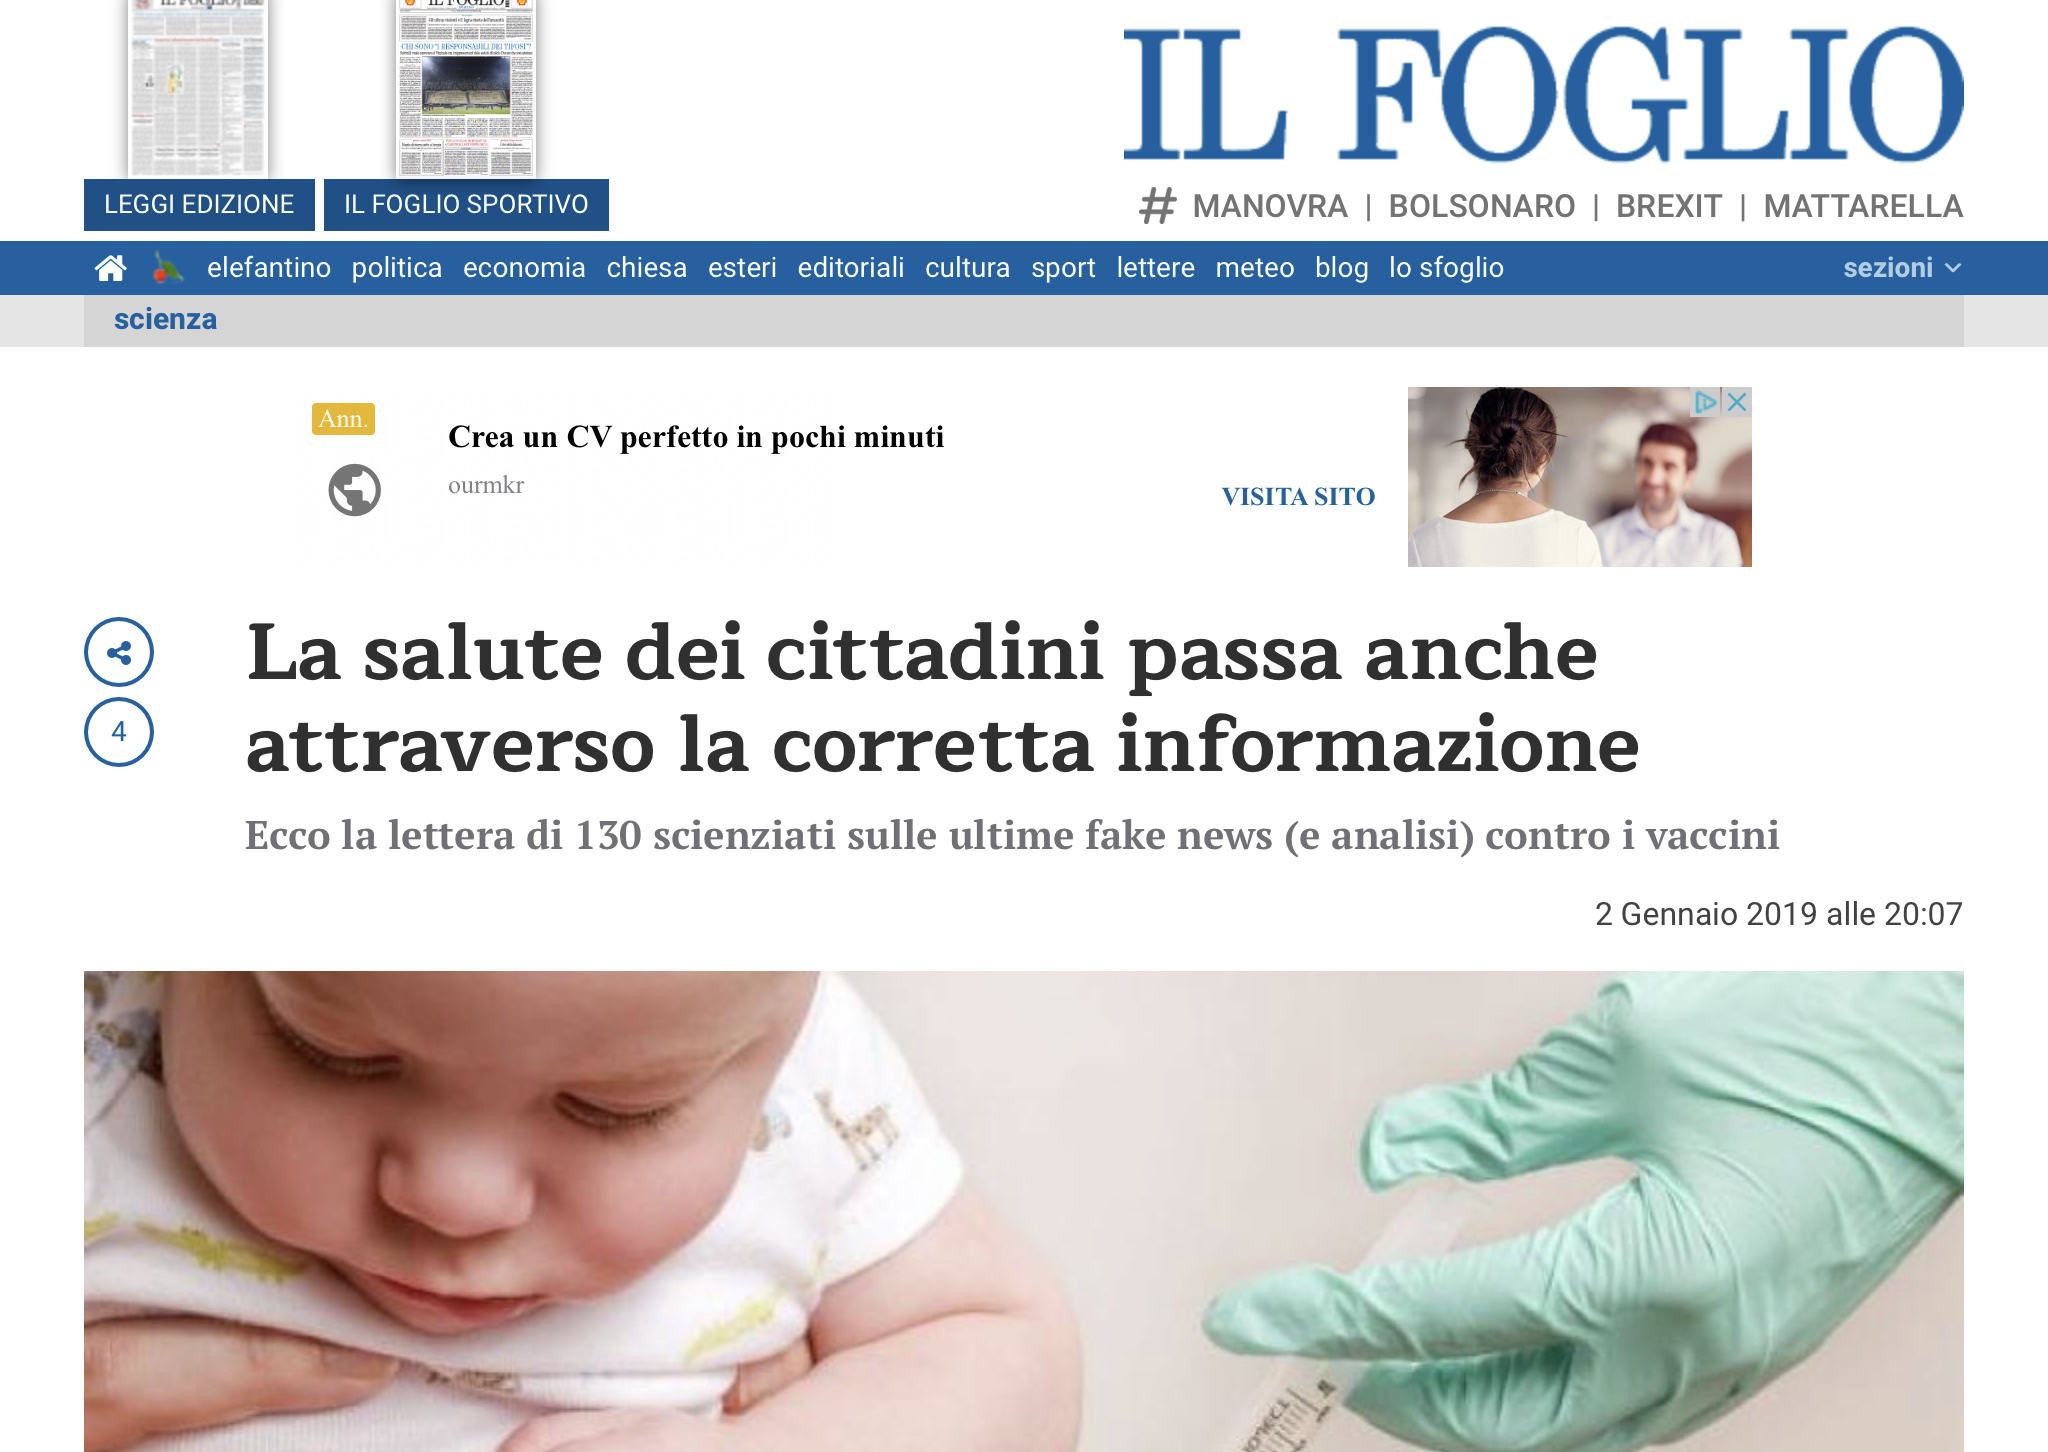Screen dimensions: 2048x1452
Task: Select the lo sfoglio menu item
Action: point(1446,268)
